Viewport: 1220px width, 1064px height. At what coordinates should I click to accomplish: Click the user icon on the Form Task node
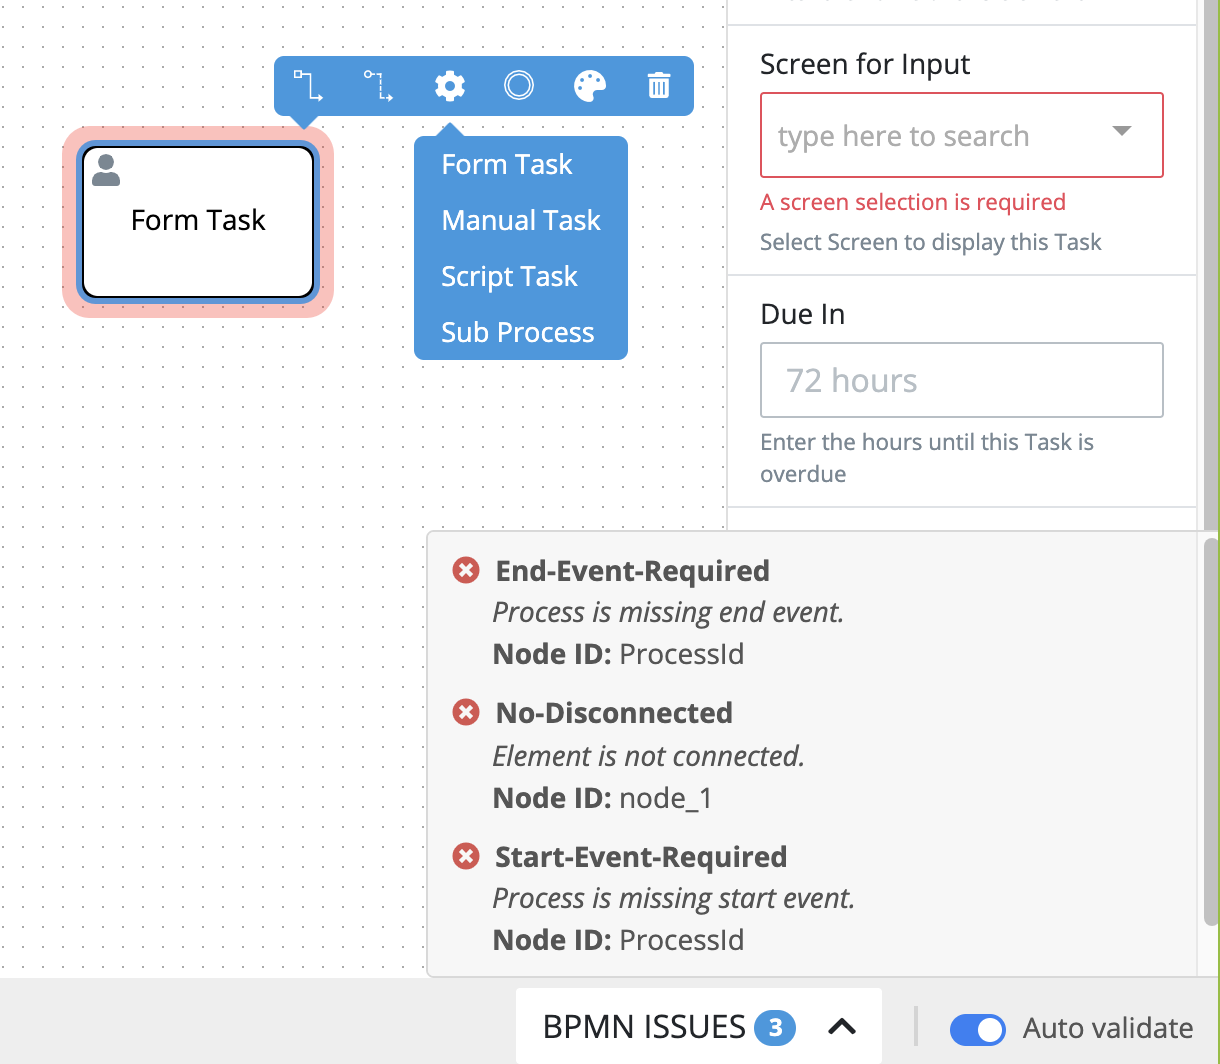pyautogui.click(x=105, y=170)
